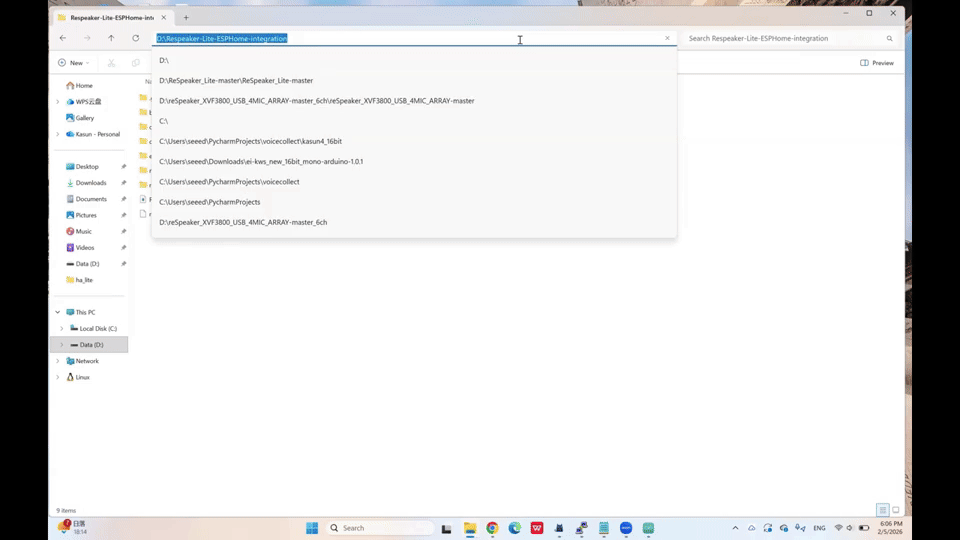Open Downloads in Quick access
Screen dimensions: 960x540
90,183
